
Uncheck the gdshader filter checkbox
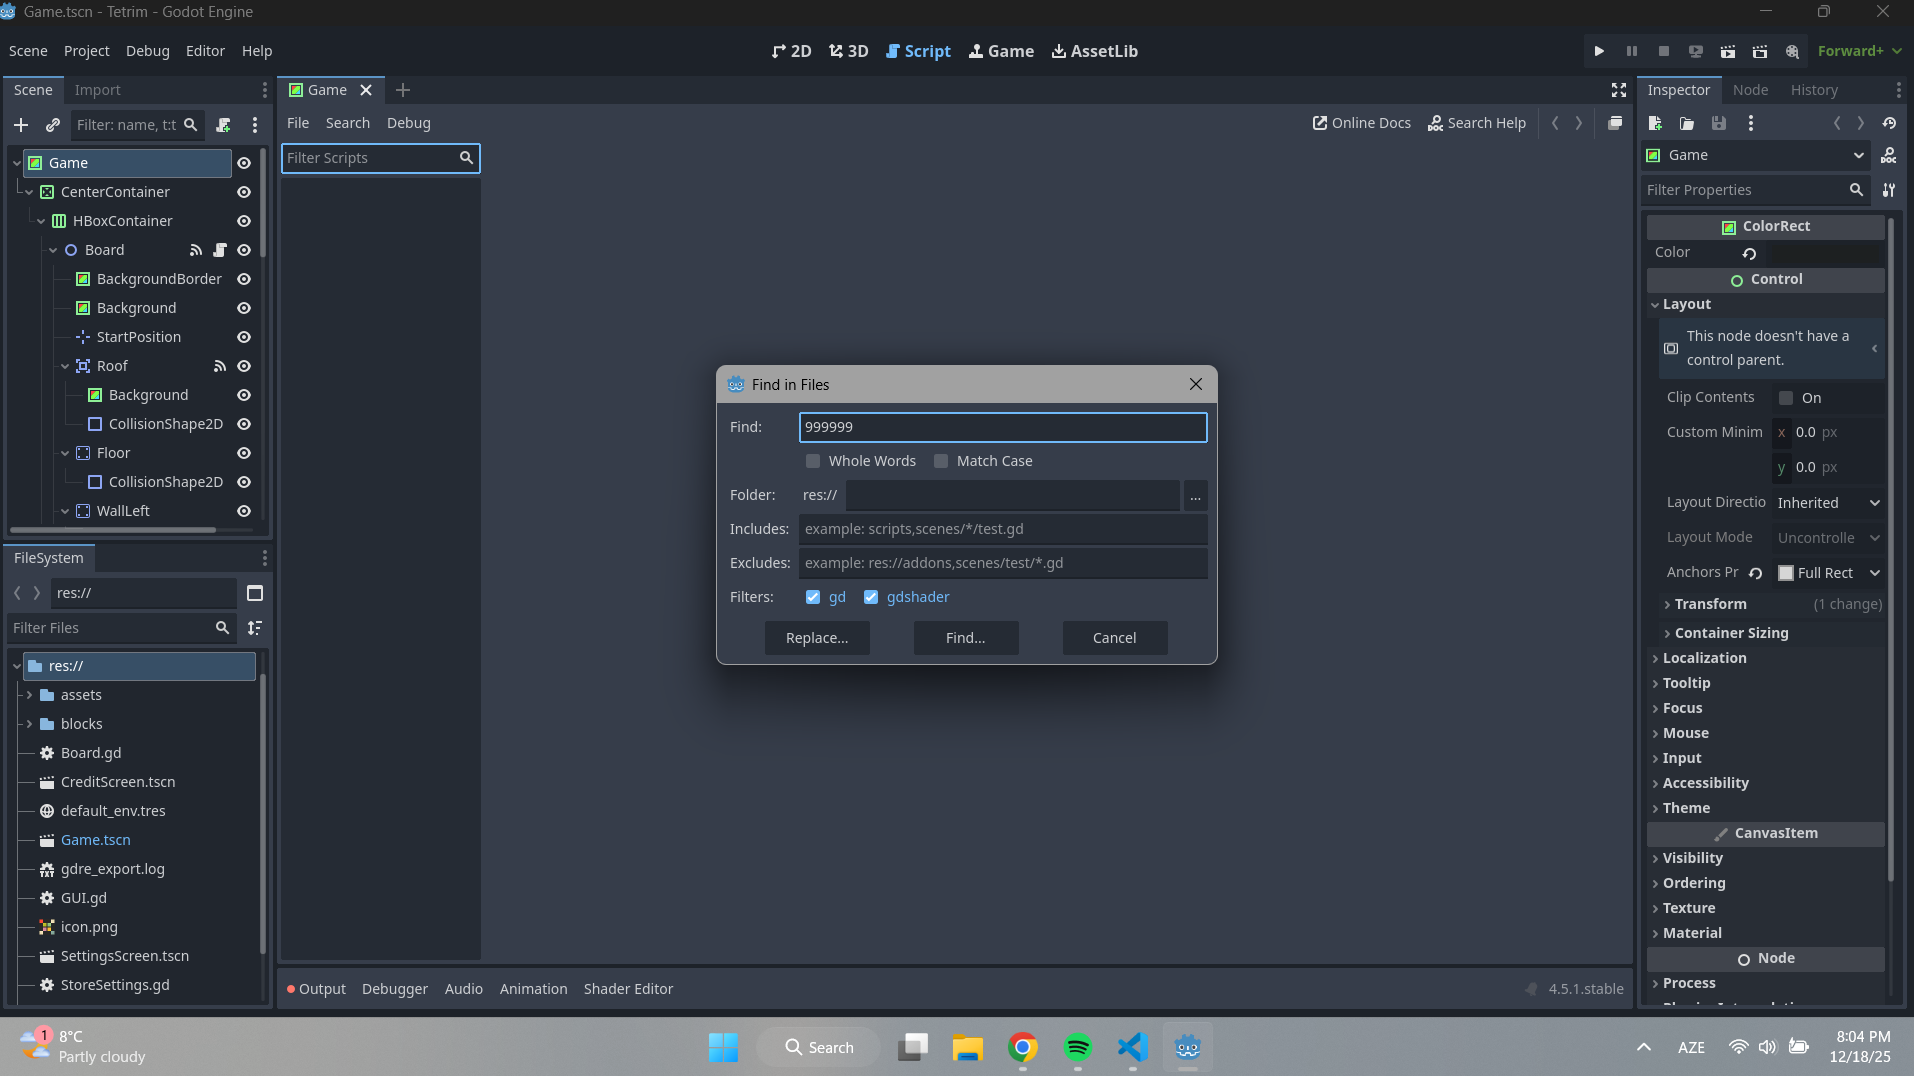pyautogui.click(x=871, y=597)
